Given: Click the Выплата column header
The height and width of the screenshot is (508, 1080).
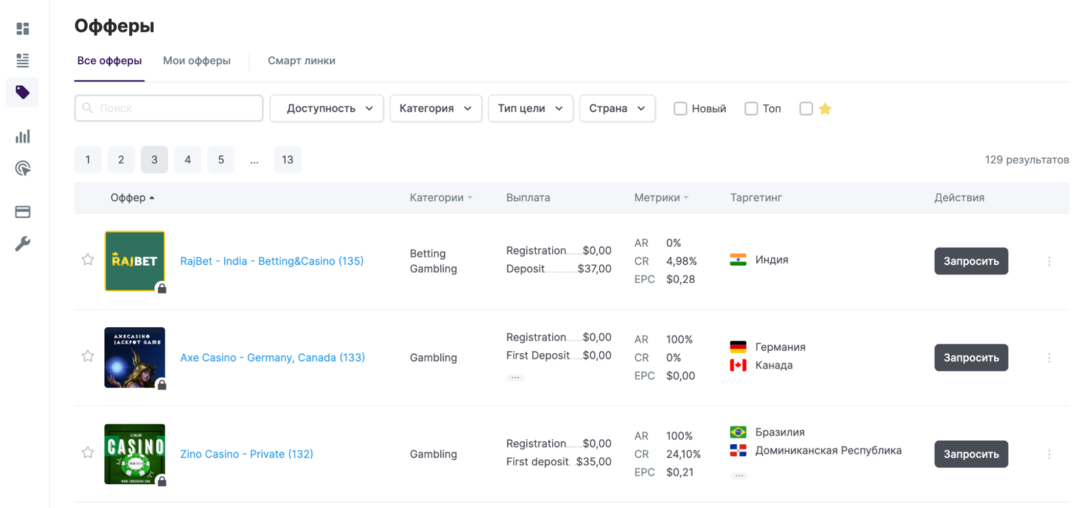Looking at the screenshot, I should click(x=528, y=198).
